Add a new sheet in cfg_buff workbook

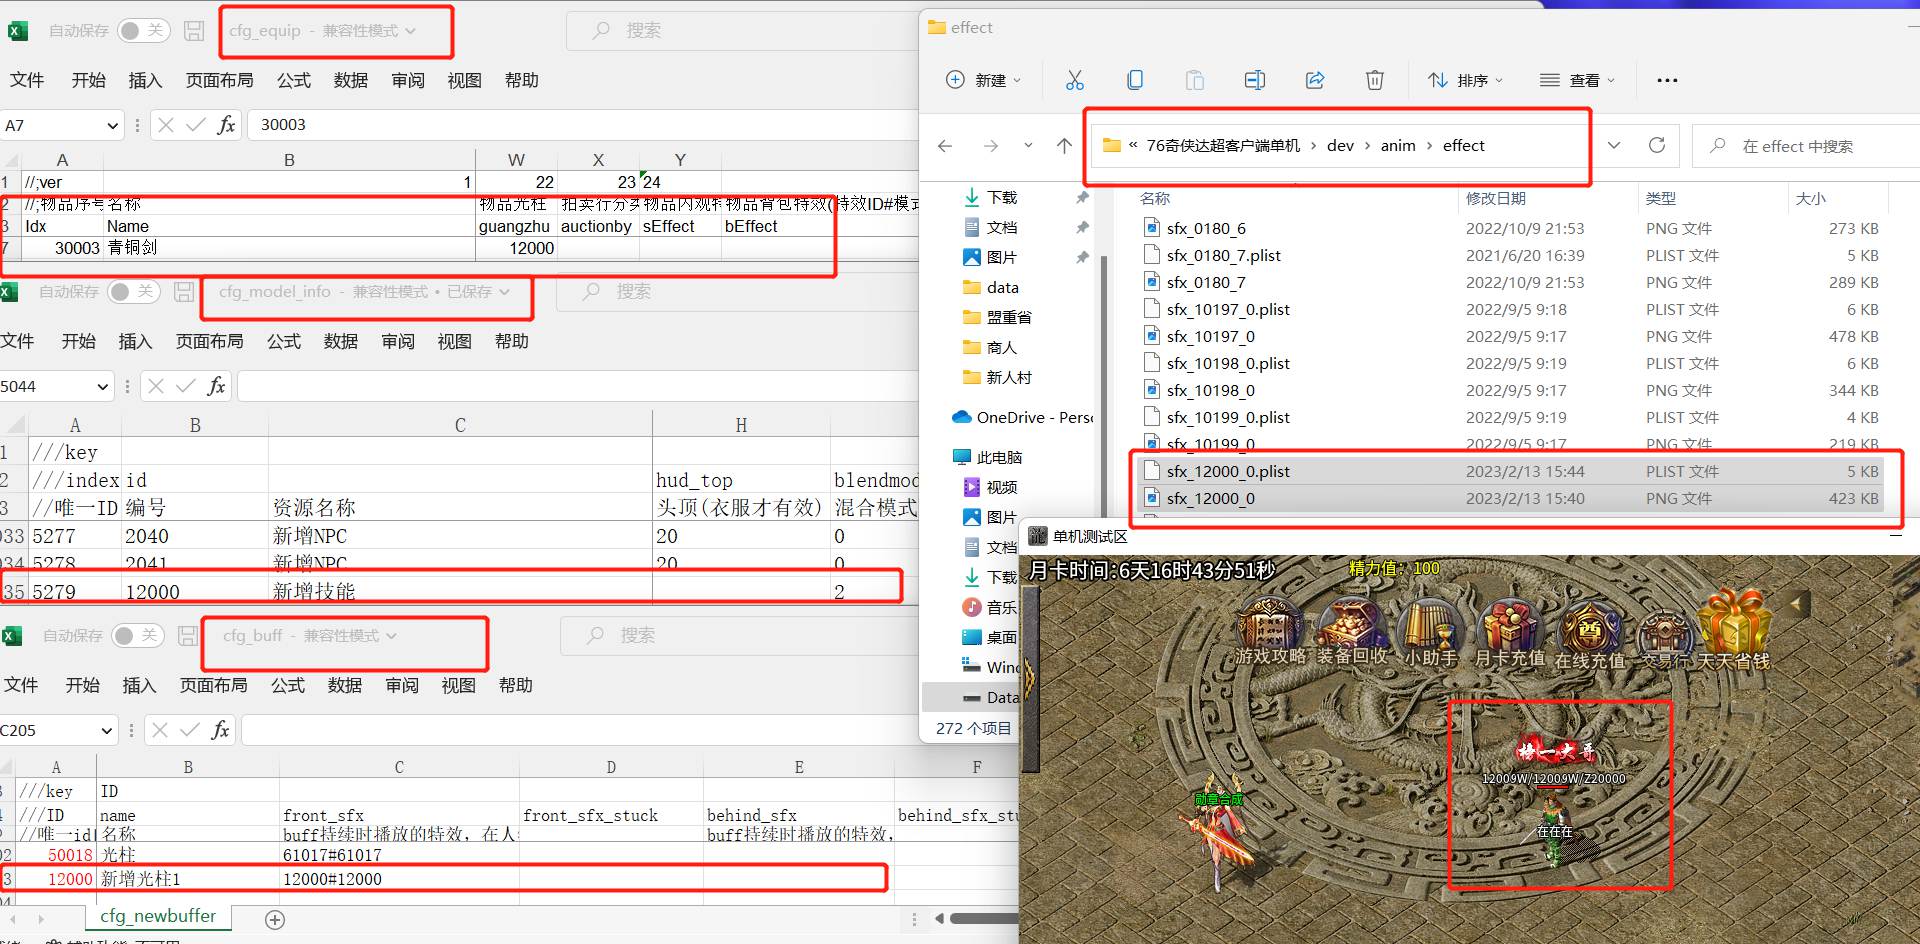[x=275, y=919]
